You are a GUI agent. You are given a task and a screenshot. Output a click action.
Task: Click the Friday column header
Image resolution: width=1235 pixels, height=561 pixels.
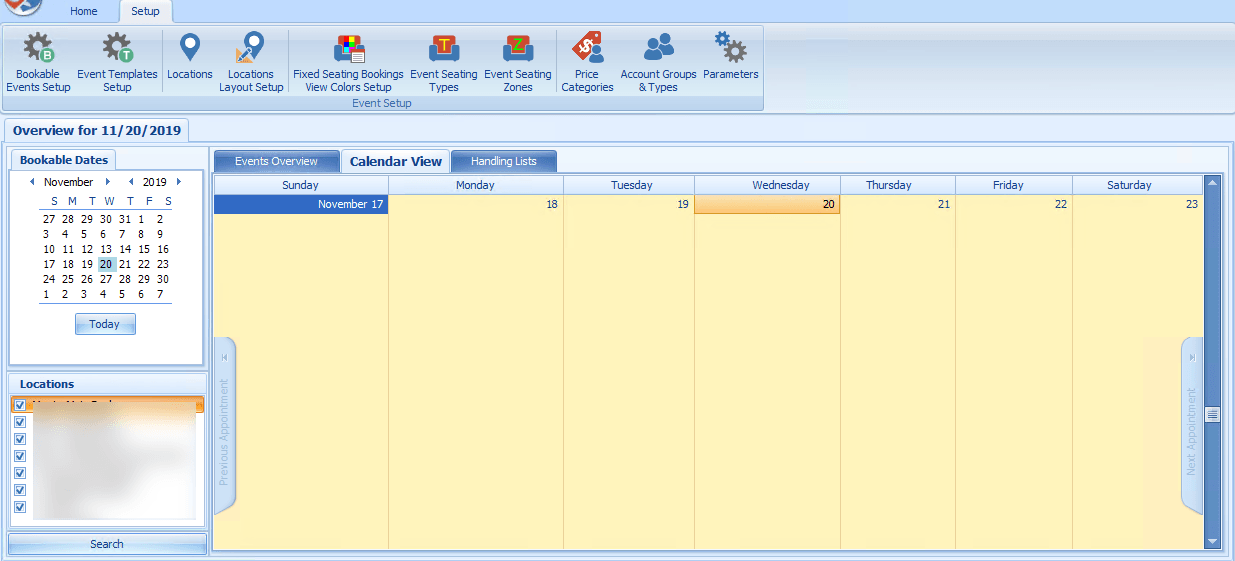point(1014,185)
